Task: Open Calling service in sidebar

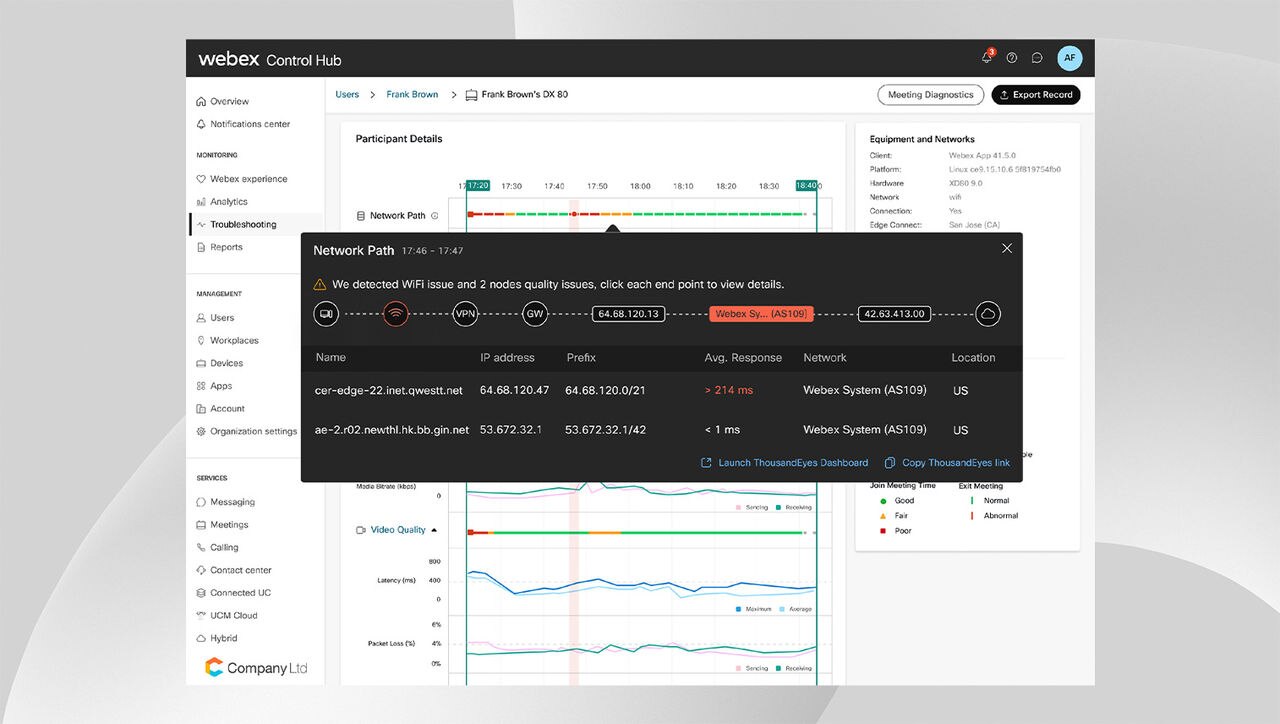Action: [217, 548]
